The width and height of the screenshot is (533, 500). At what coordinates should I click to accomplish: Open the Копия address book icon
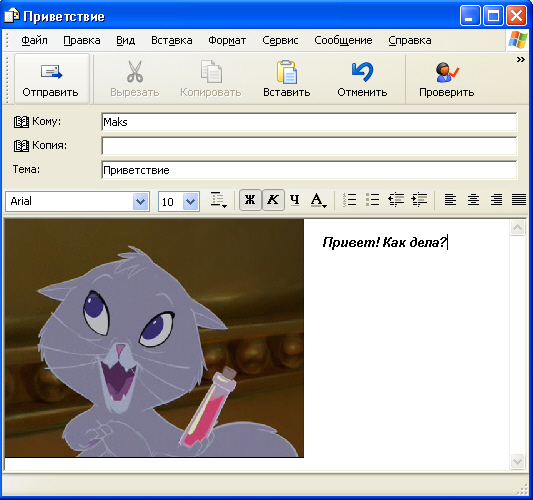21,146
